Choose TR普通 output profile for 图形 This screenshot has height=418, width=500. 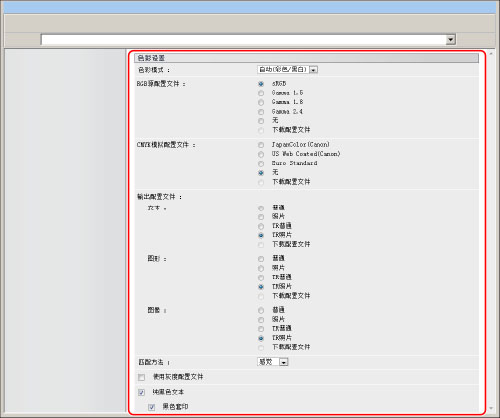261,278
